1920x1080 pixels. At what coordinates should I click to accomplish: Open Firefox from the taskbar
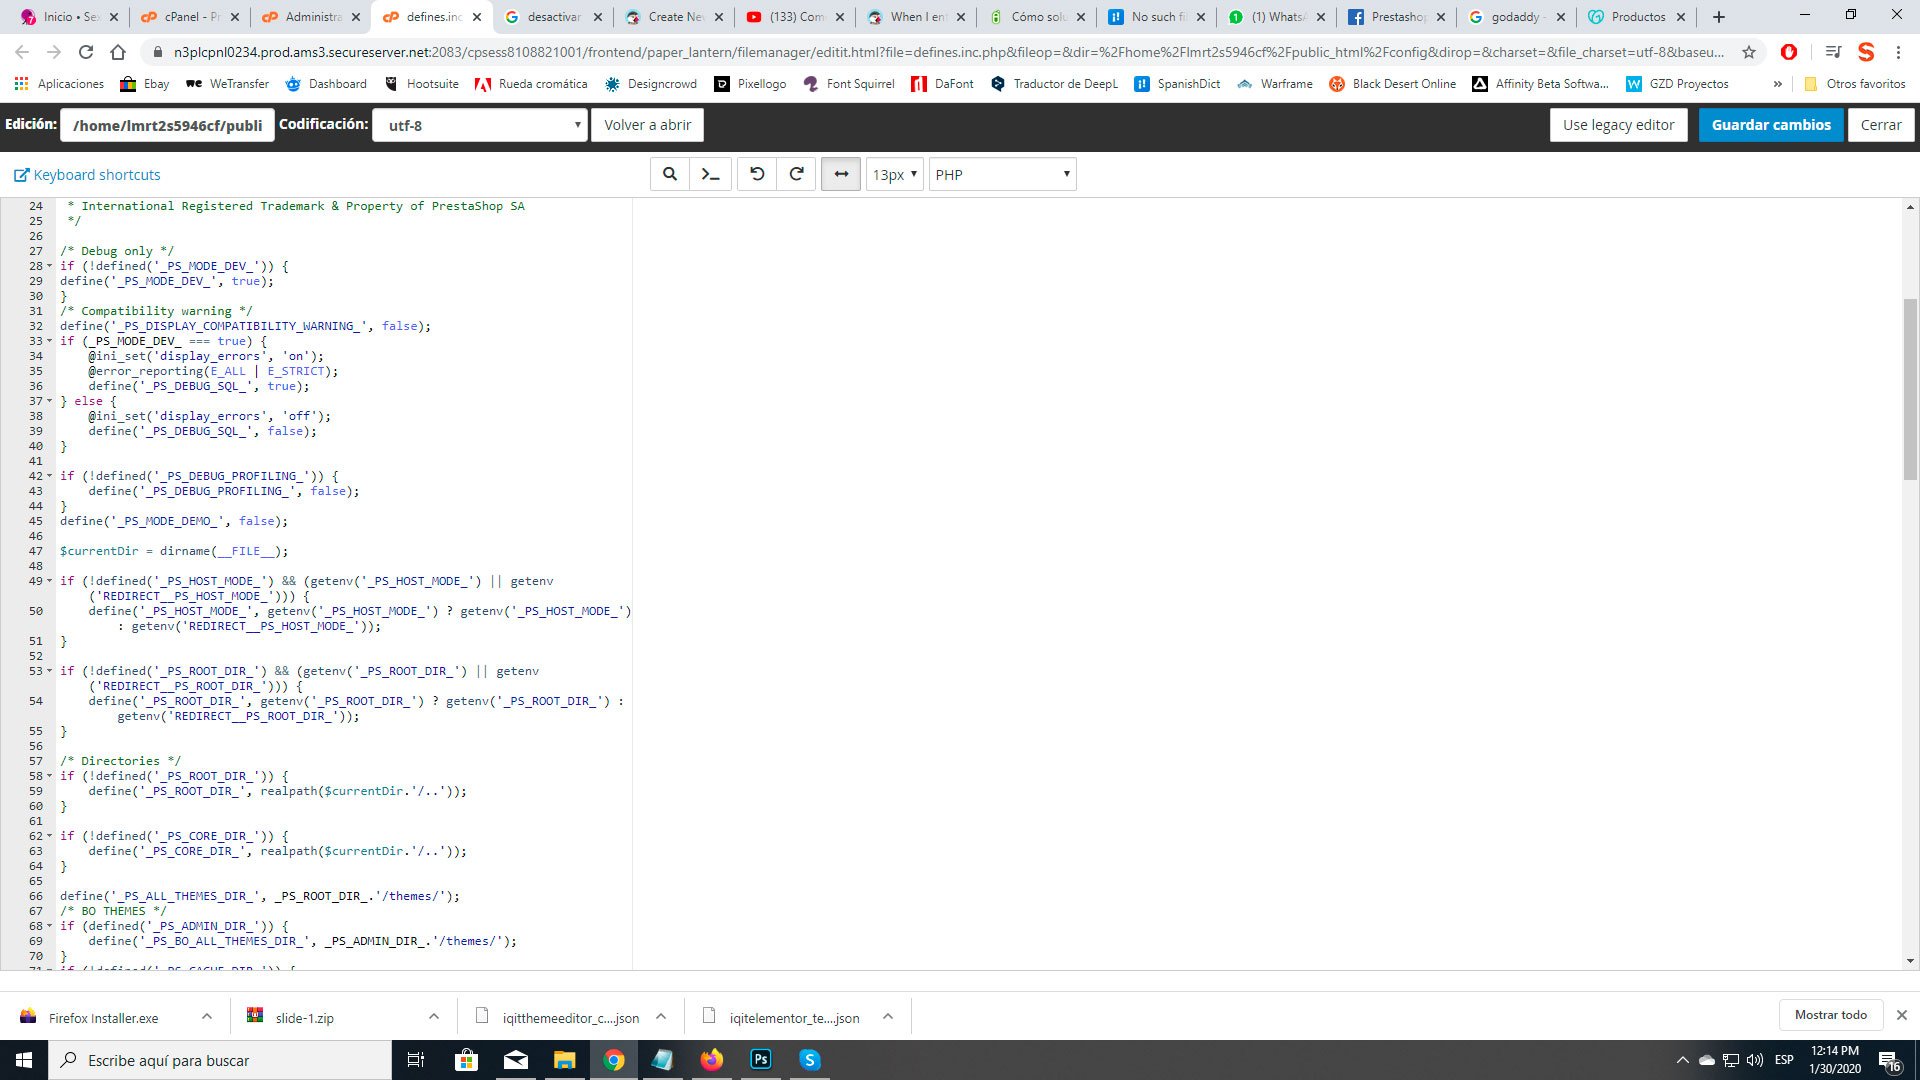pyautogui.click(x=712, y=1060)
